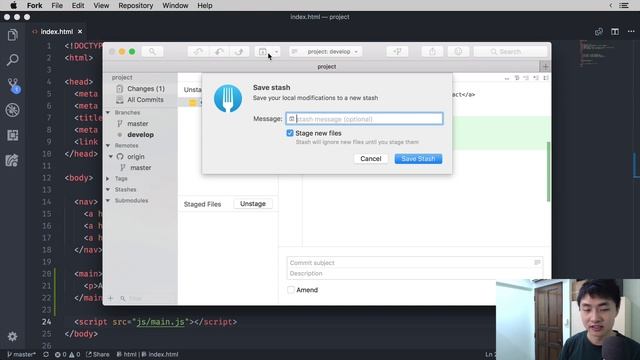640x360 pixels.
Task: Close the index.html tab
Action: point(80,31)
